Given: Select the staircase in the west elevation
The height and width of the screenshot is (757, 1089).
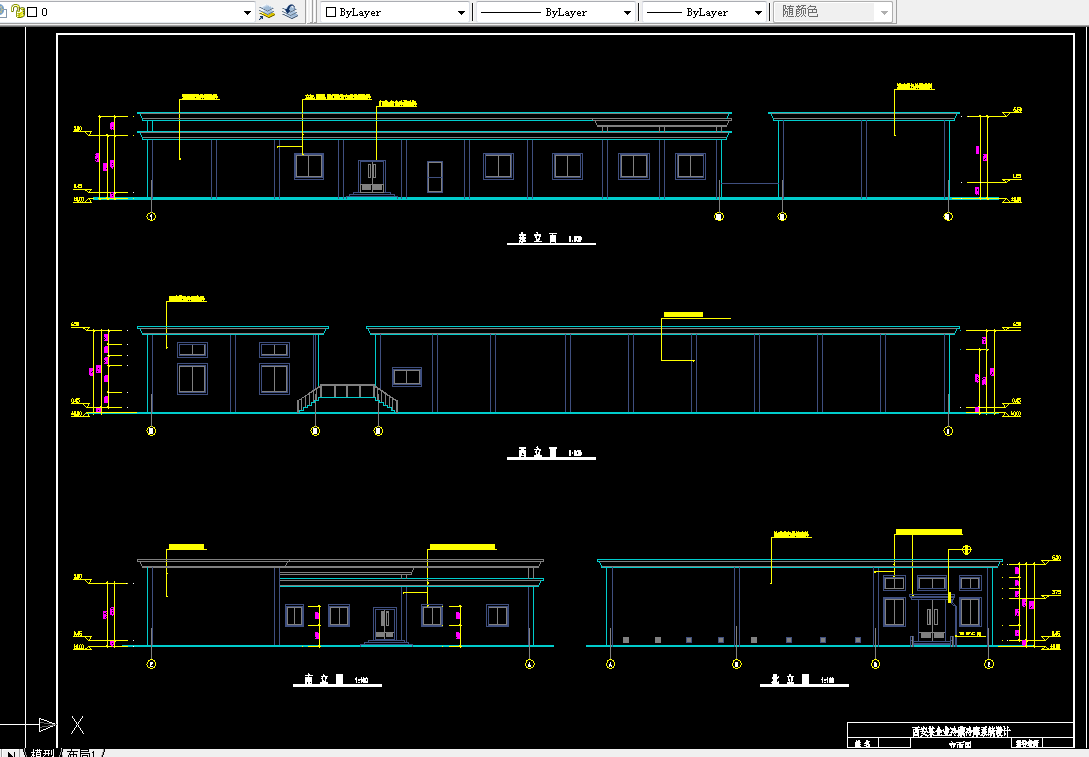Looking at the screenshot, I should (347, 398).
